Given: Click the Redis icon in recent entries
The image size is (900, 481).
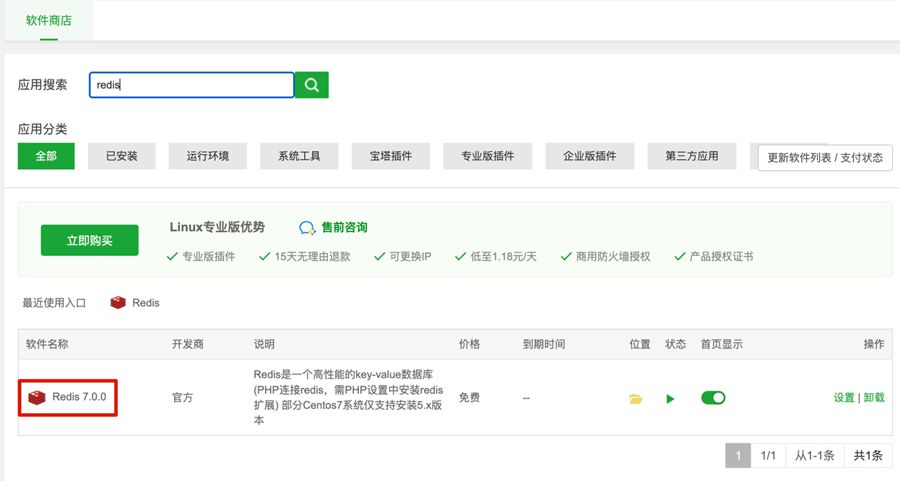Looking at the screenshot, I should (118, 302).
